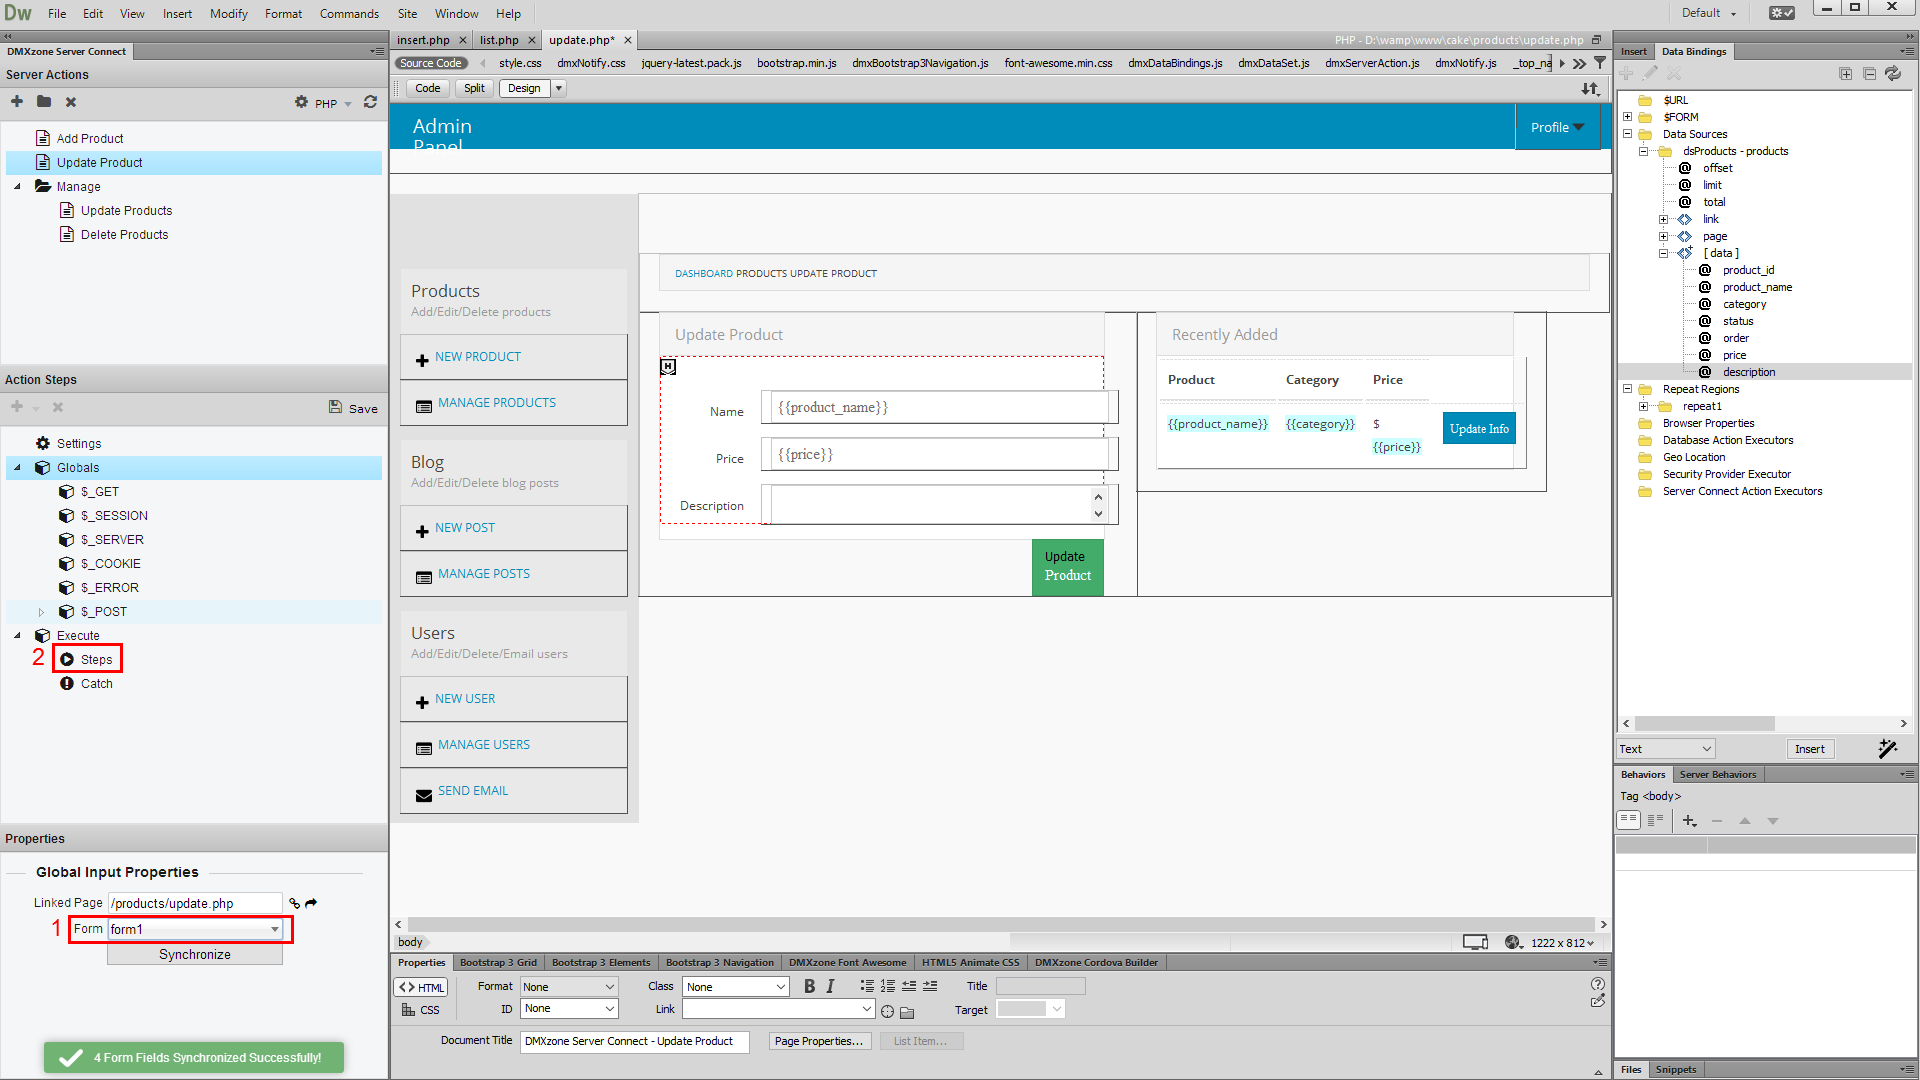Switch Properties to CSS mode
This screenshot has height=1080, width=1920.
pos(421,1010)
